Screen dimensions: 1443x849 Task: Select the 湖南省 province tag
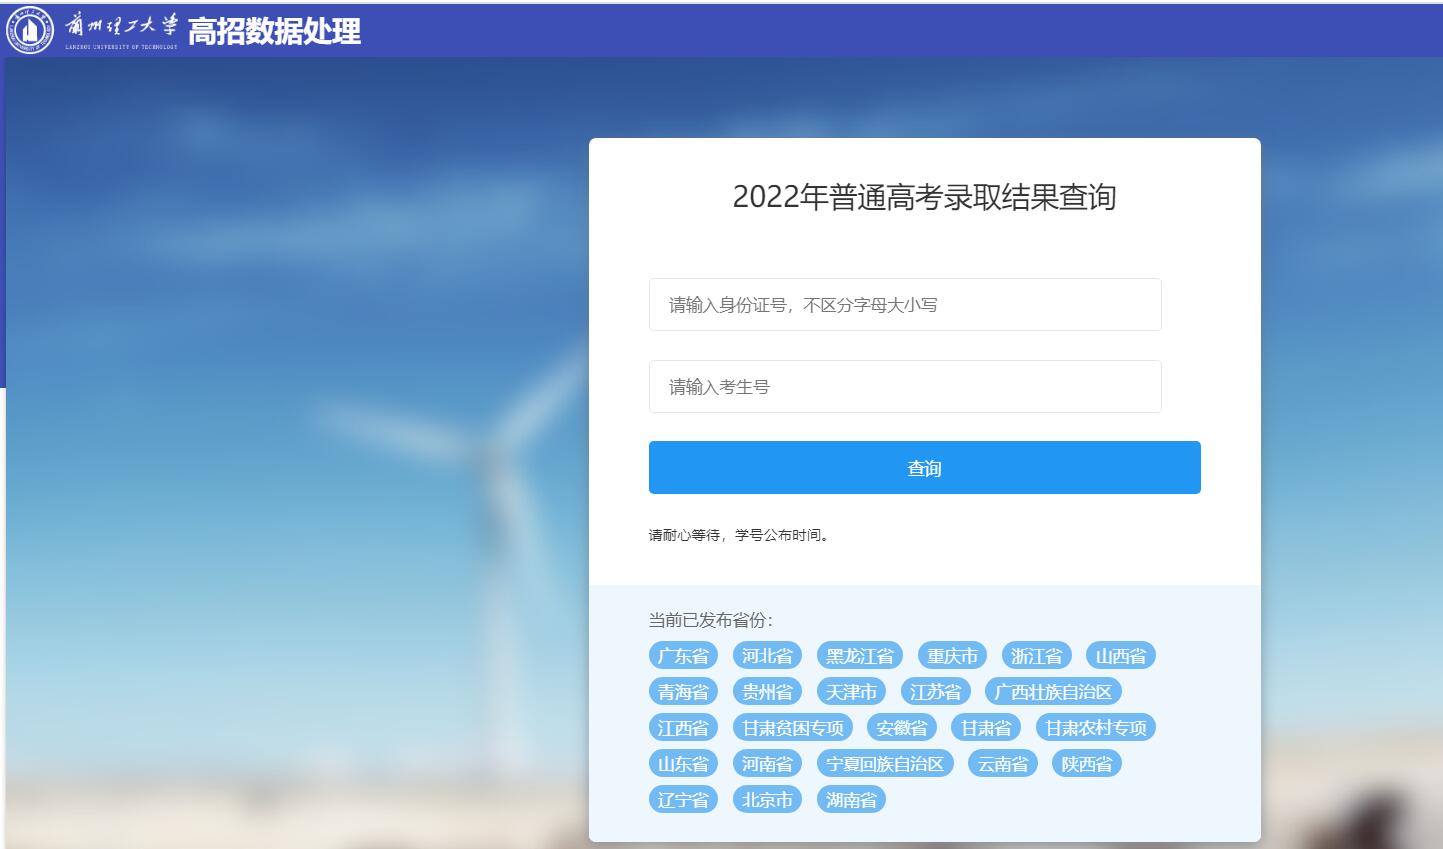tap(851, 800)
